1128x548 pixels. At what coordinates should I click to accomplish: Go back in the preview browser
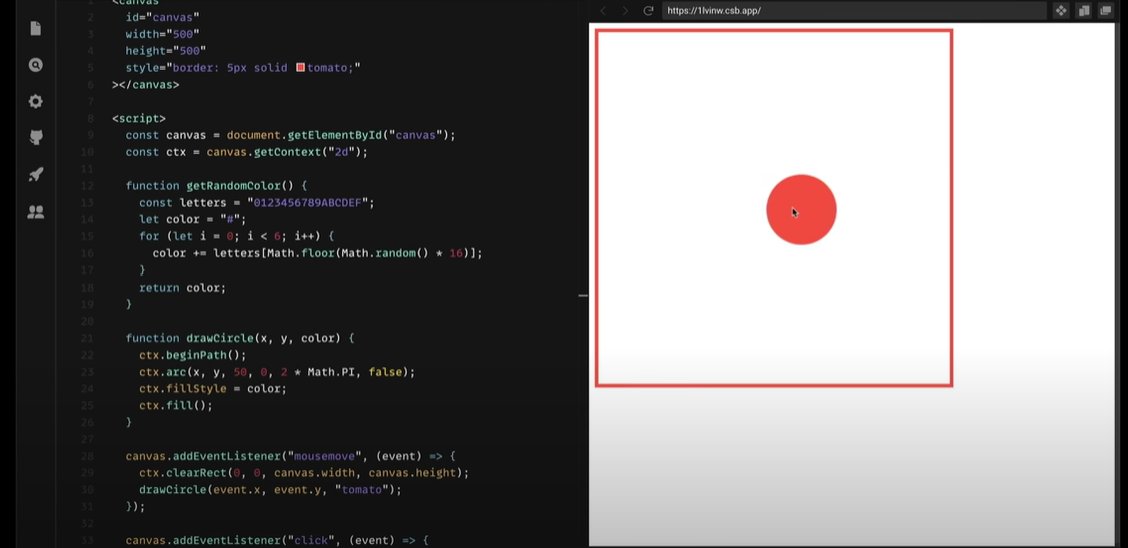click(x=603, y=11)
